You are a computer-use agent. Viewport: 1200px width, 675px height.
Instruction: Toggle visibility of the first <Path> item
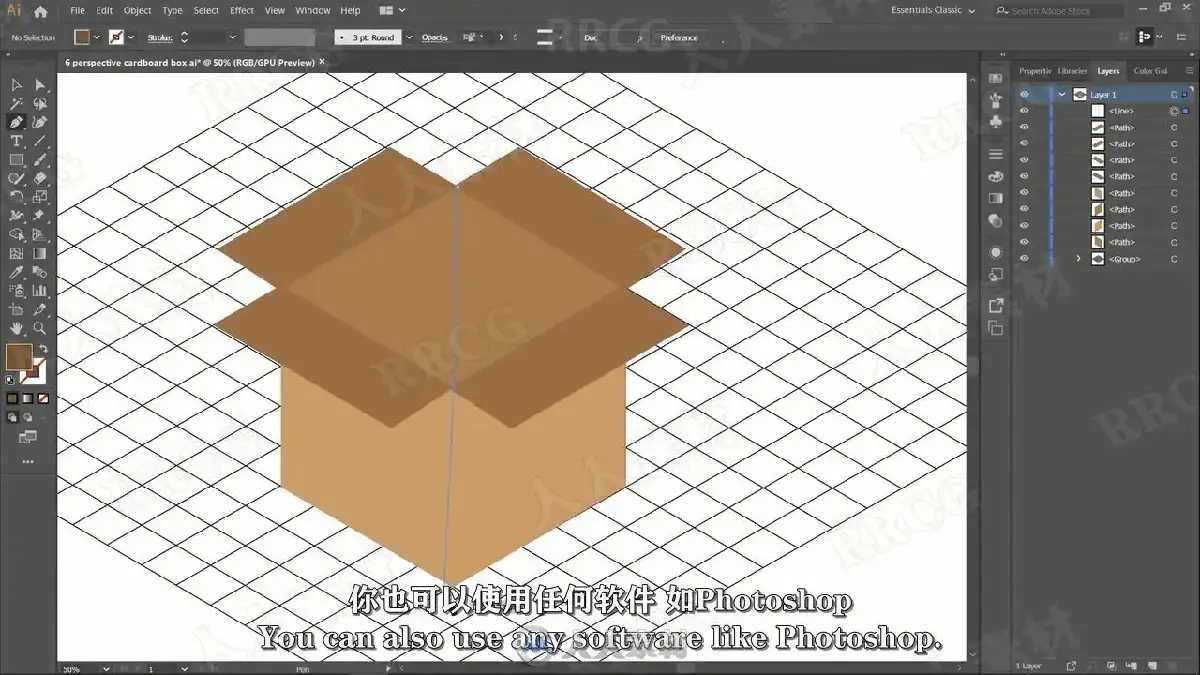1024,127
